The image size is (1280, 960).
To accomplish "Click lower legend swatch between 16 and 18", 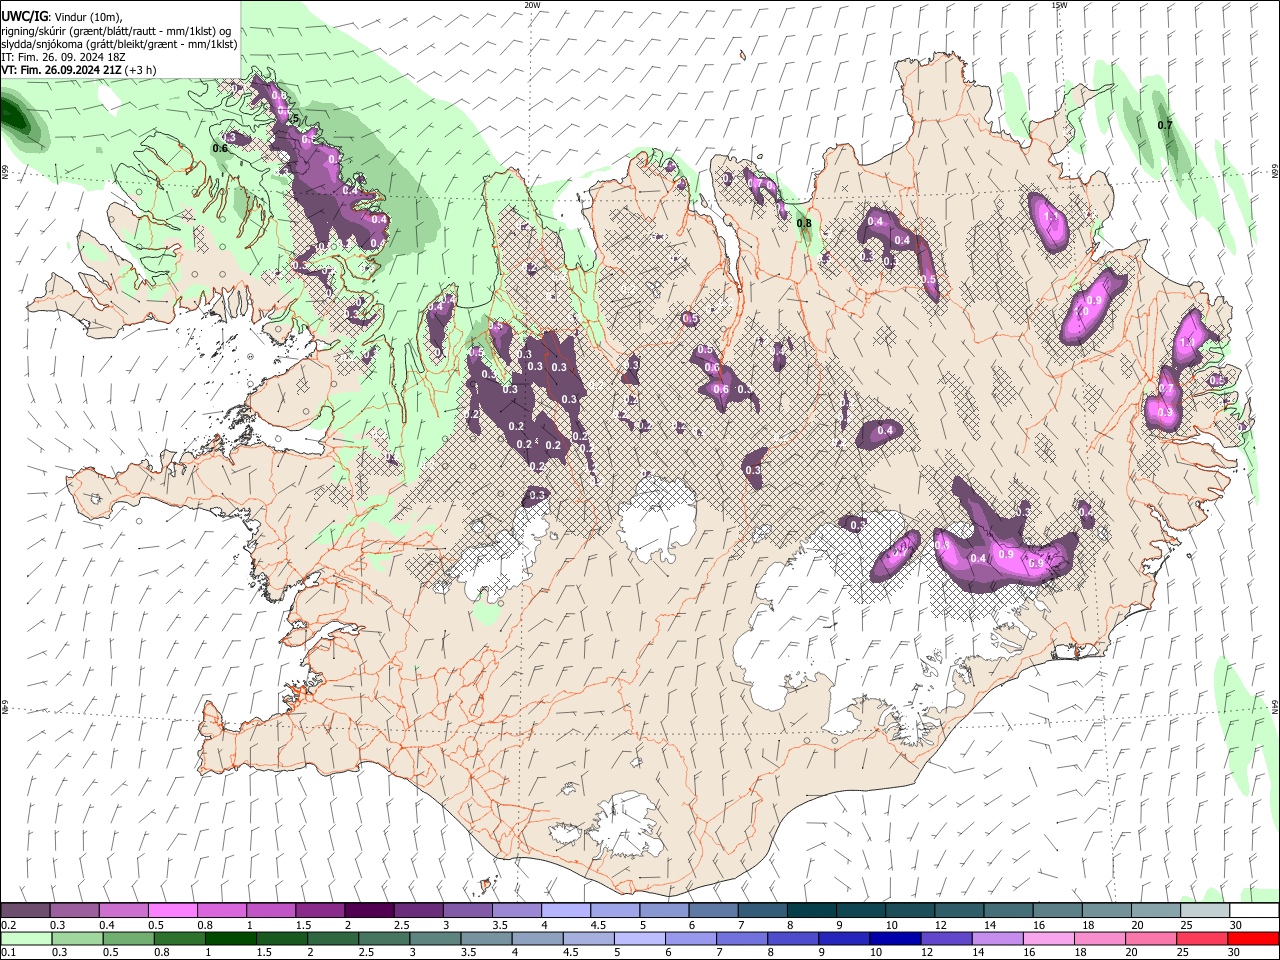I will [x=1047, y=938].
